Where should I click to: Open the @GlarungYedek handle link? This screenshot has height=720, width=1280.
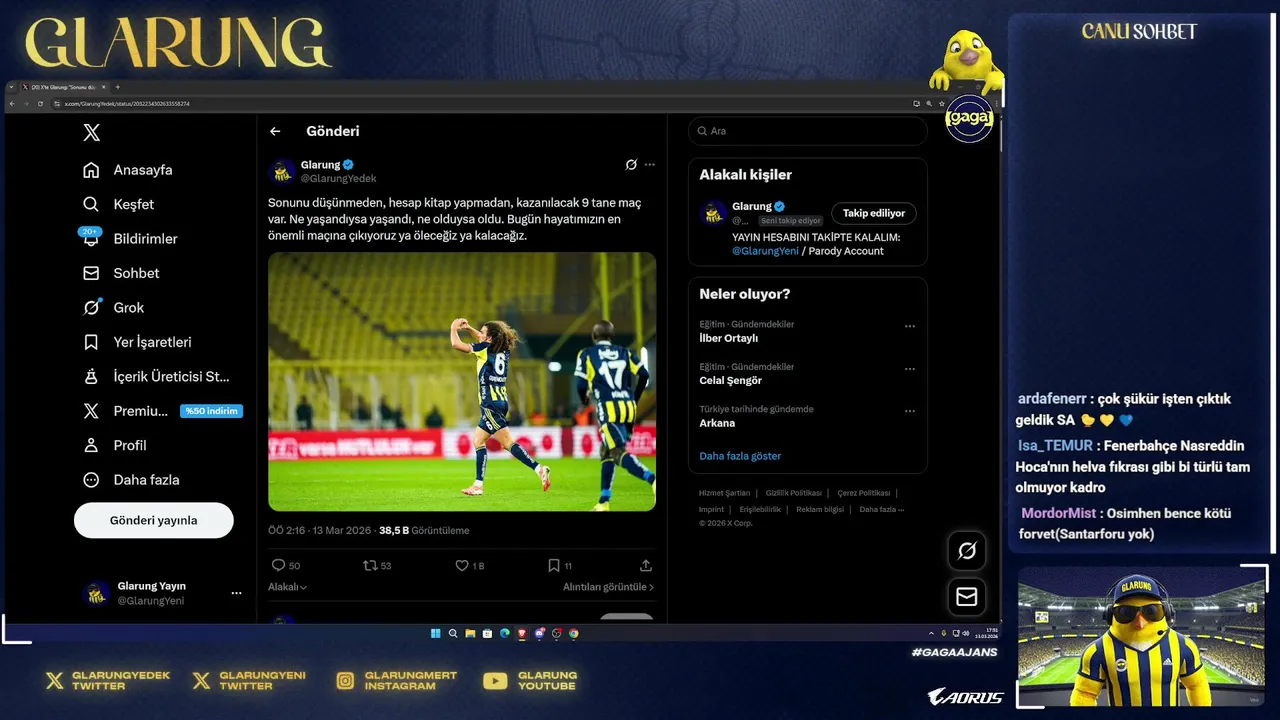point(339,179)
